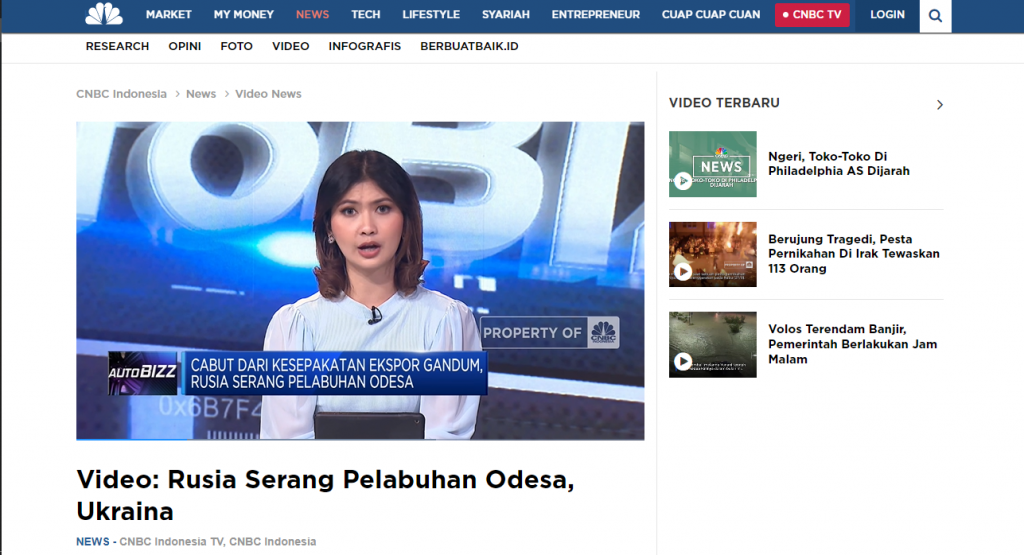Open the Lifestyle menu
This screenshot has height=555, width=1024.
pyautogui.click(x=431, y=14)
